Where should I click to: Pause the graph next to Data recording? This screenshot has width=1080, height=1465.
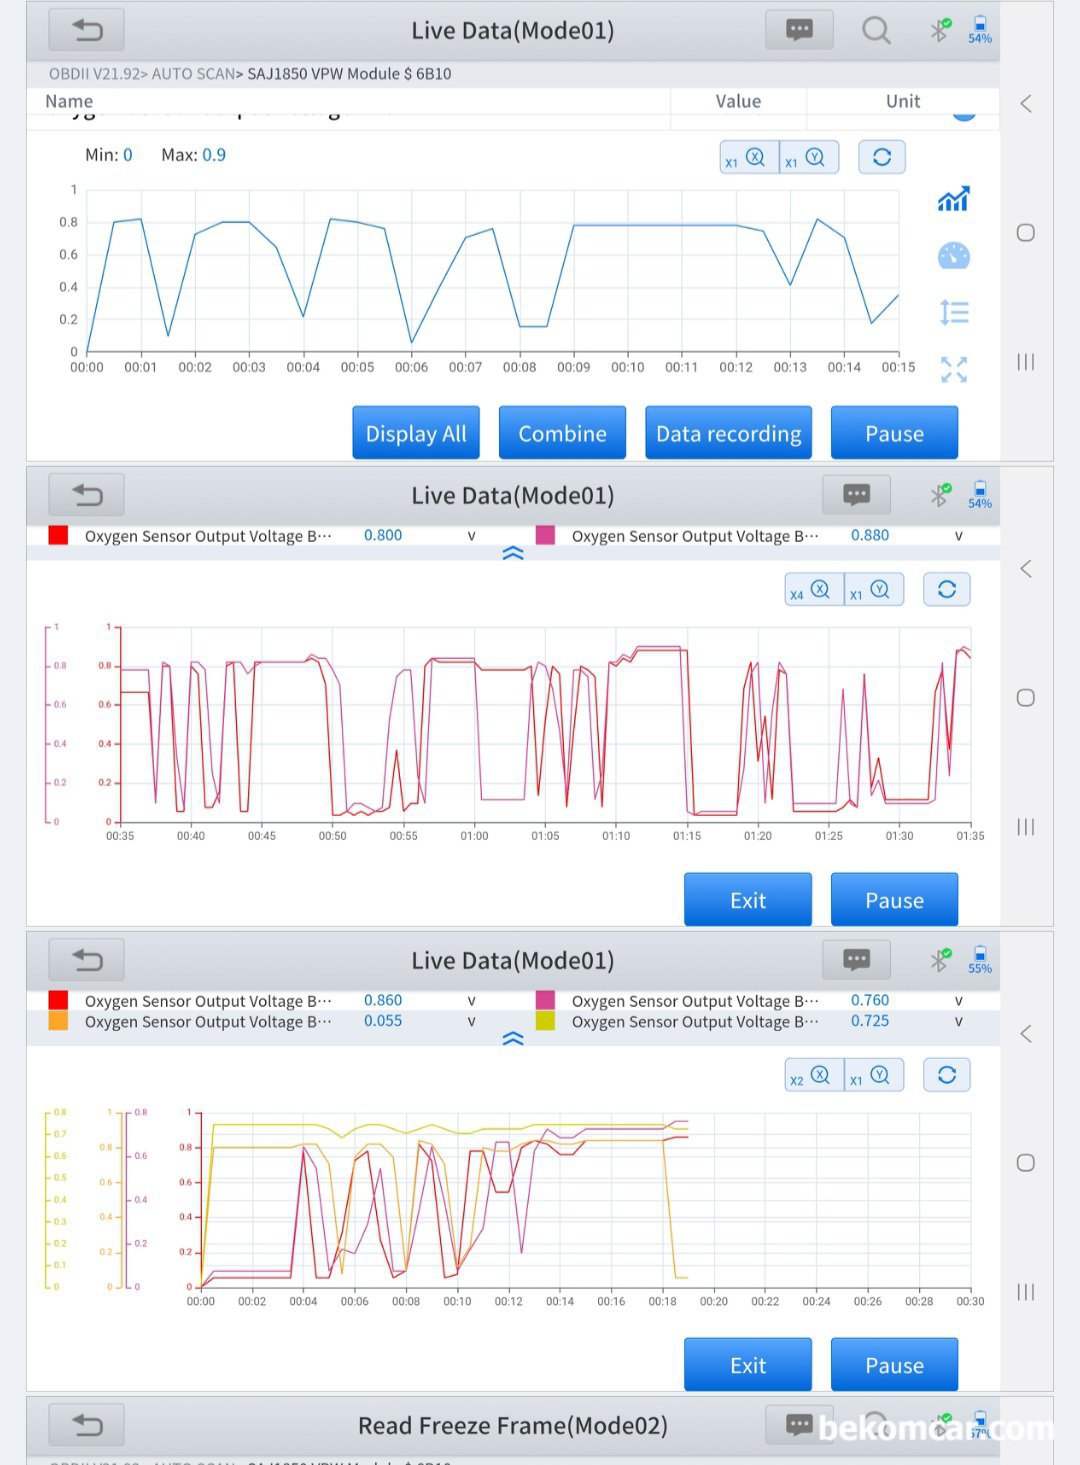point(894,433)
